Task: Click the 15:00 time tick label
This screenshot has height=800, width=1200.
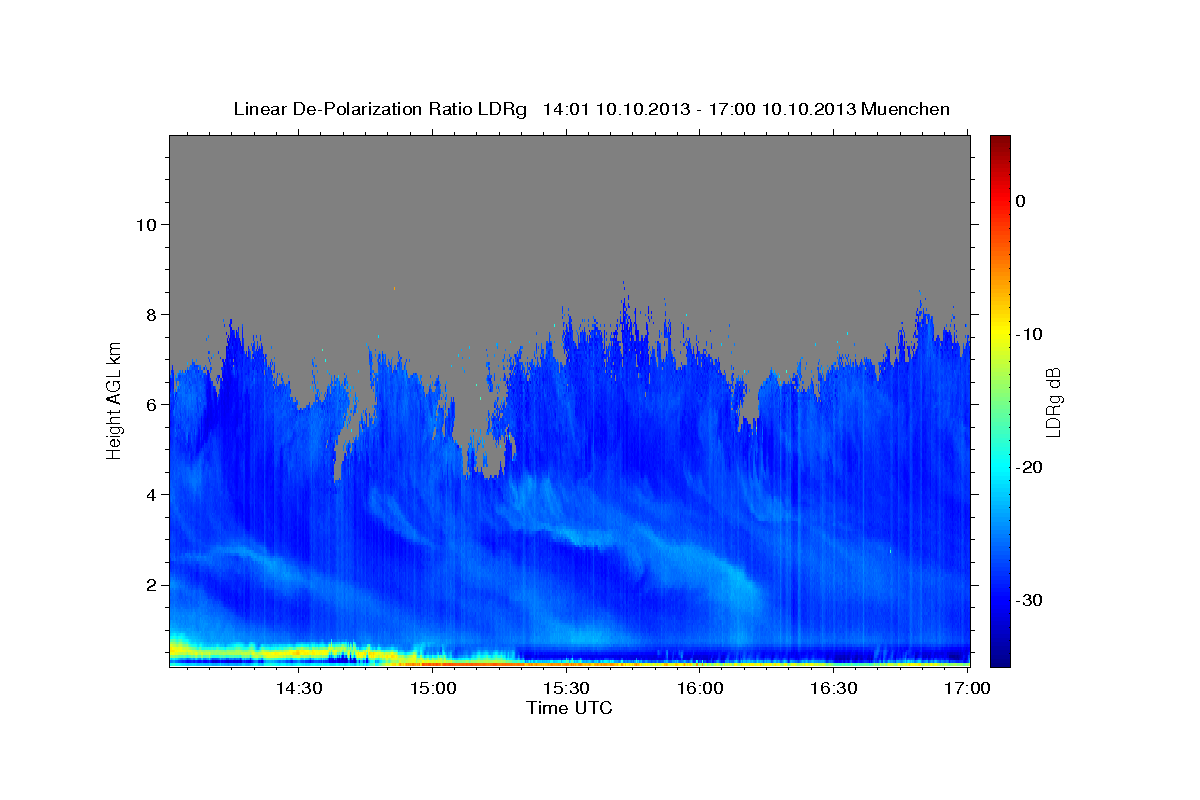Action: pyautogui.click(x=432, y=688)
